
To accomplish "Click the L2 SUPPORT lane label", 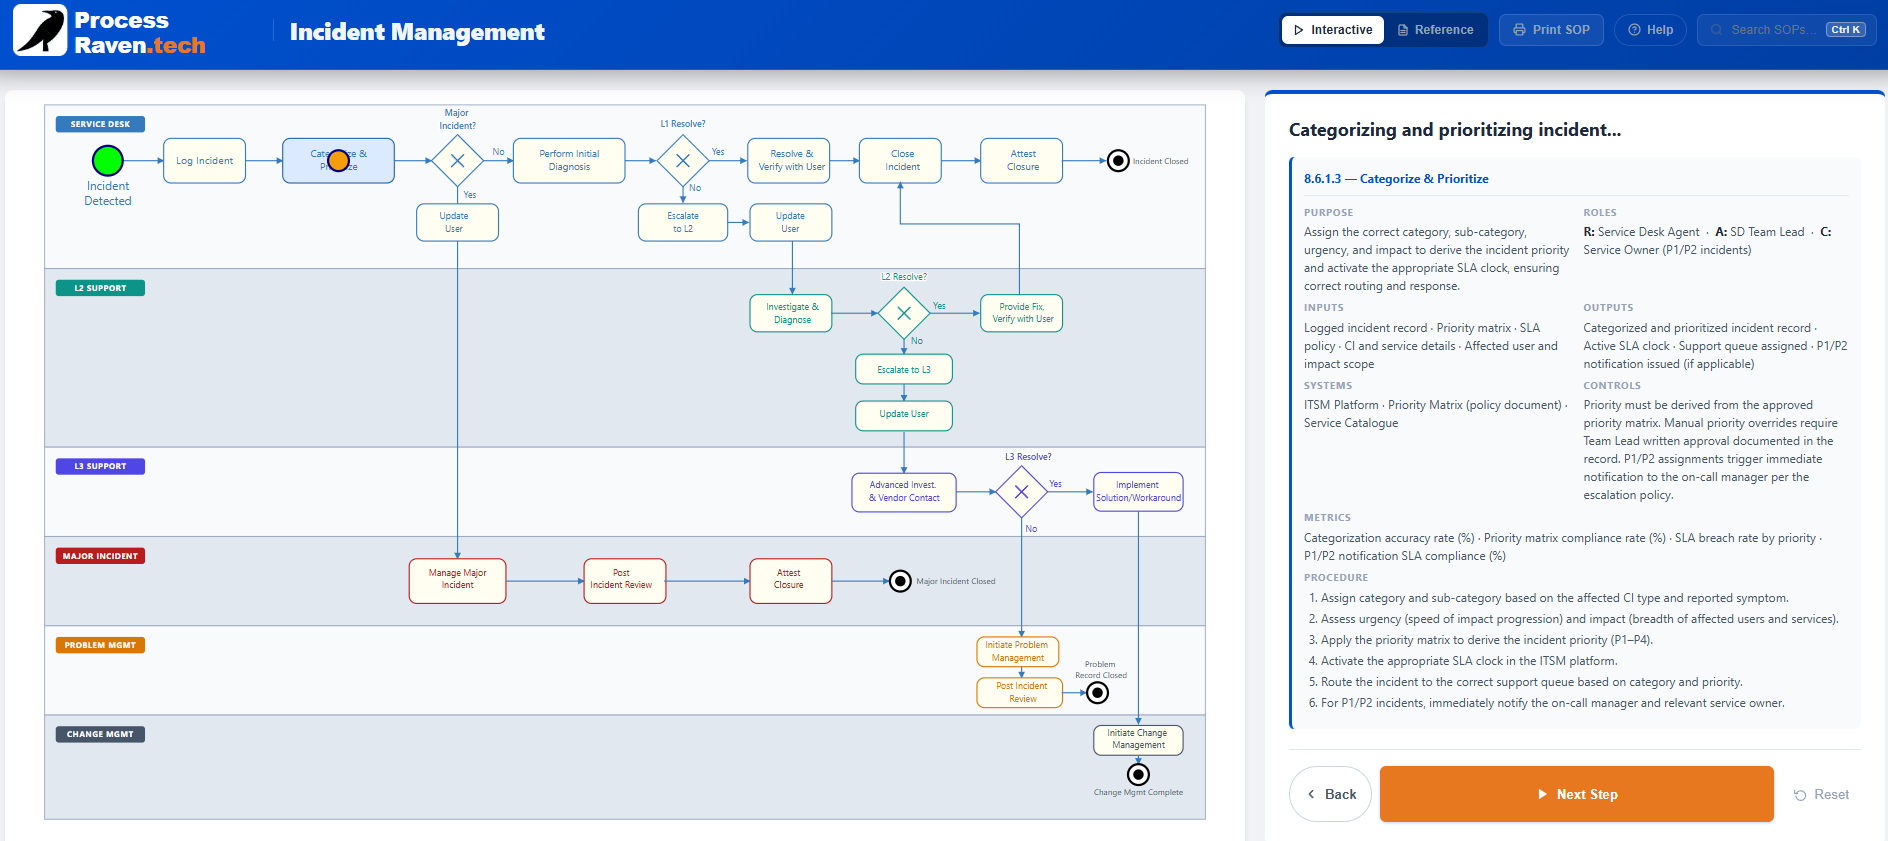I will (x=100, y=288).
